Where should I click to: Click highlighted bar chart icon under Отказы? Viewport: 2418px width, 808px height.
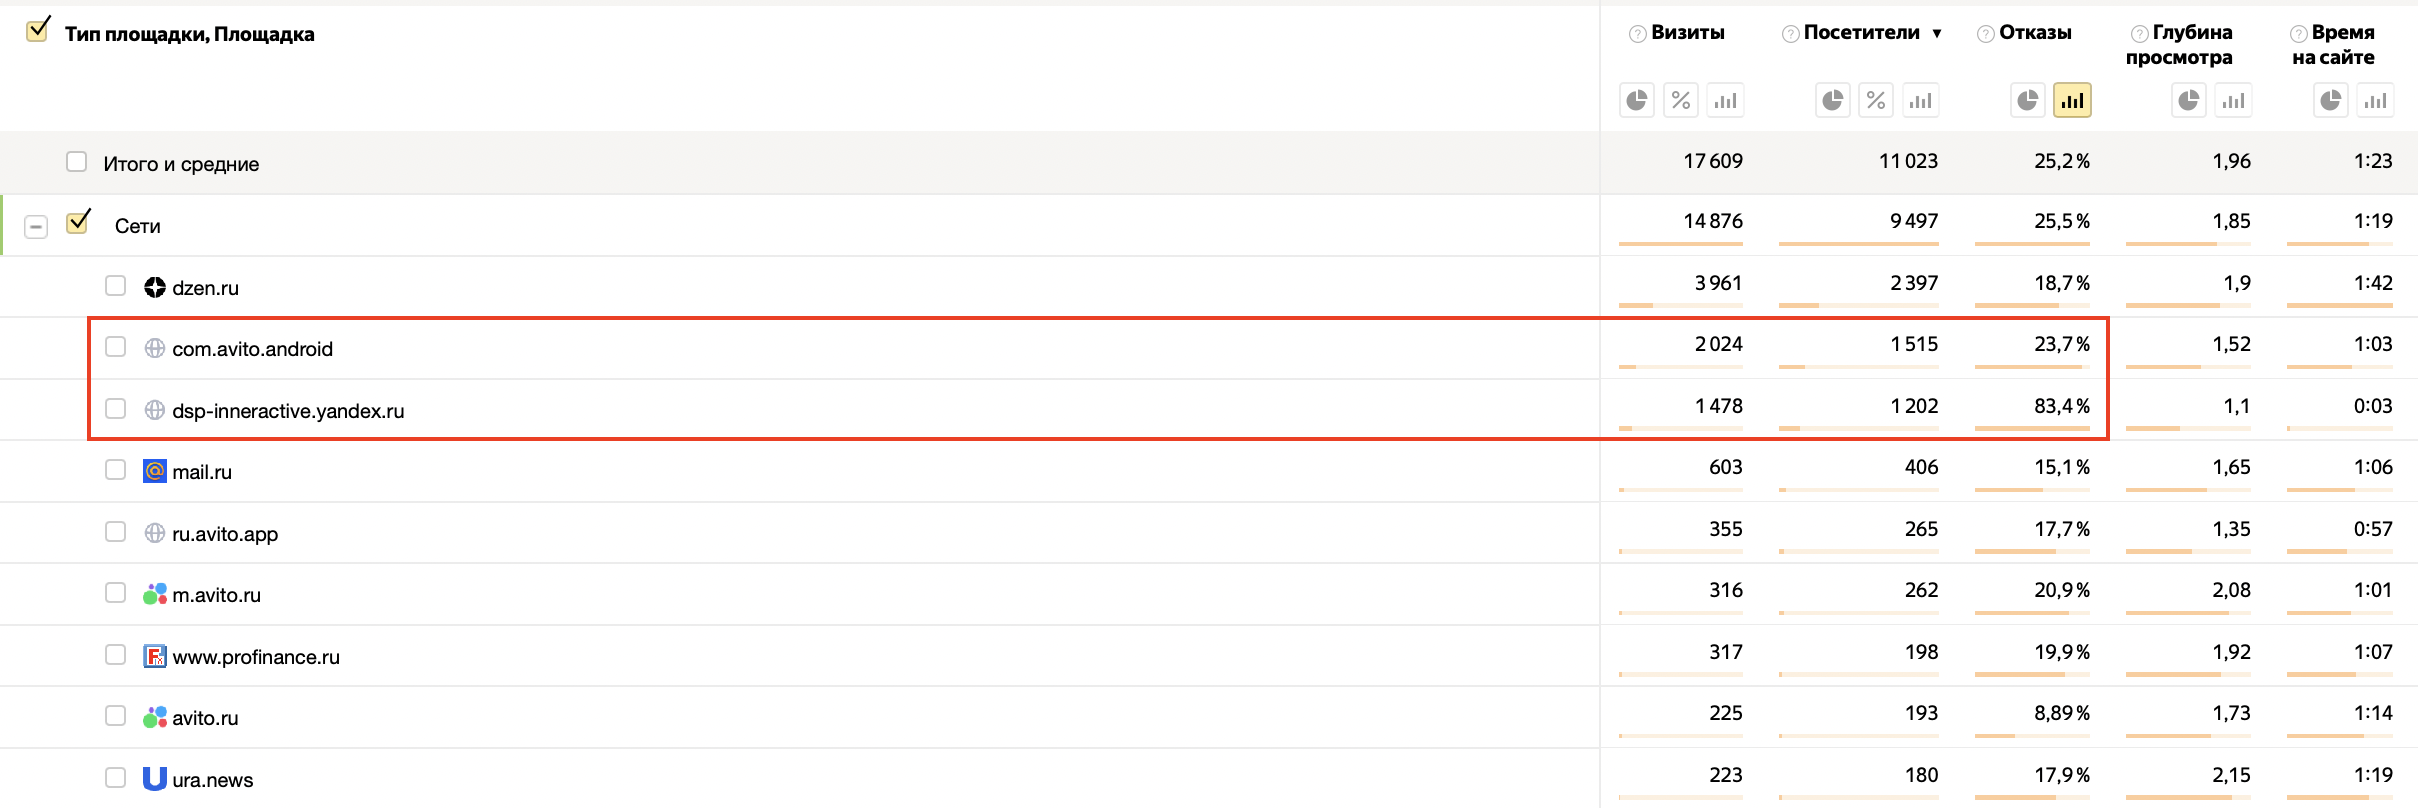point(2072,100)
